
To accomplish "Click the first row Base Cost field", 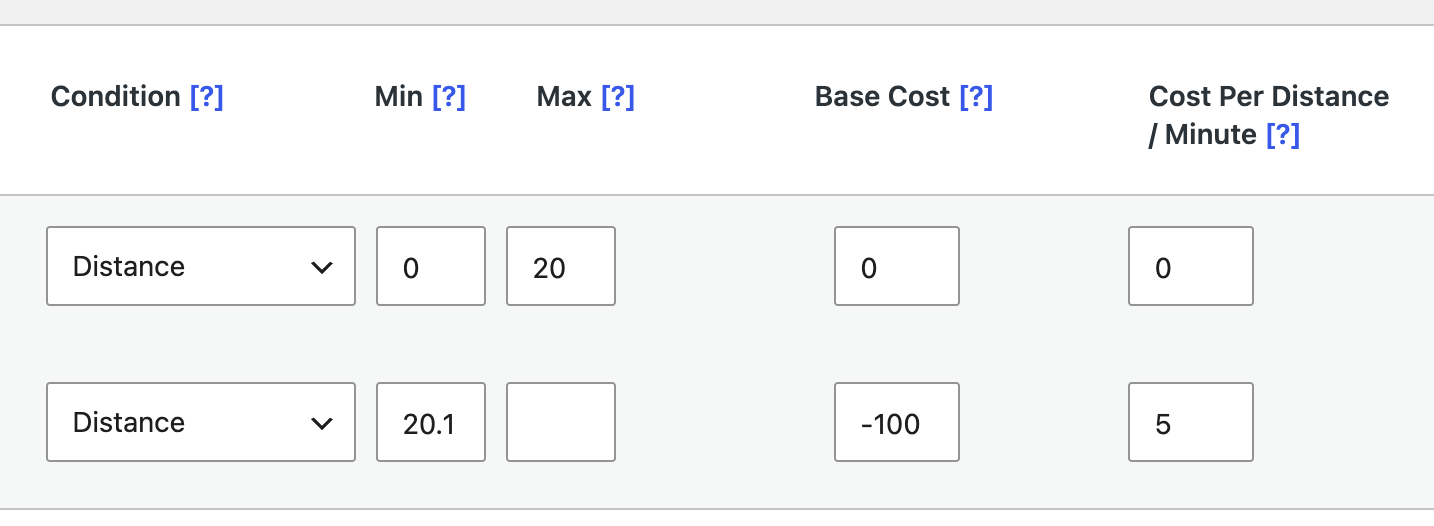I will tap(897, 266).
